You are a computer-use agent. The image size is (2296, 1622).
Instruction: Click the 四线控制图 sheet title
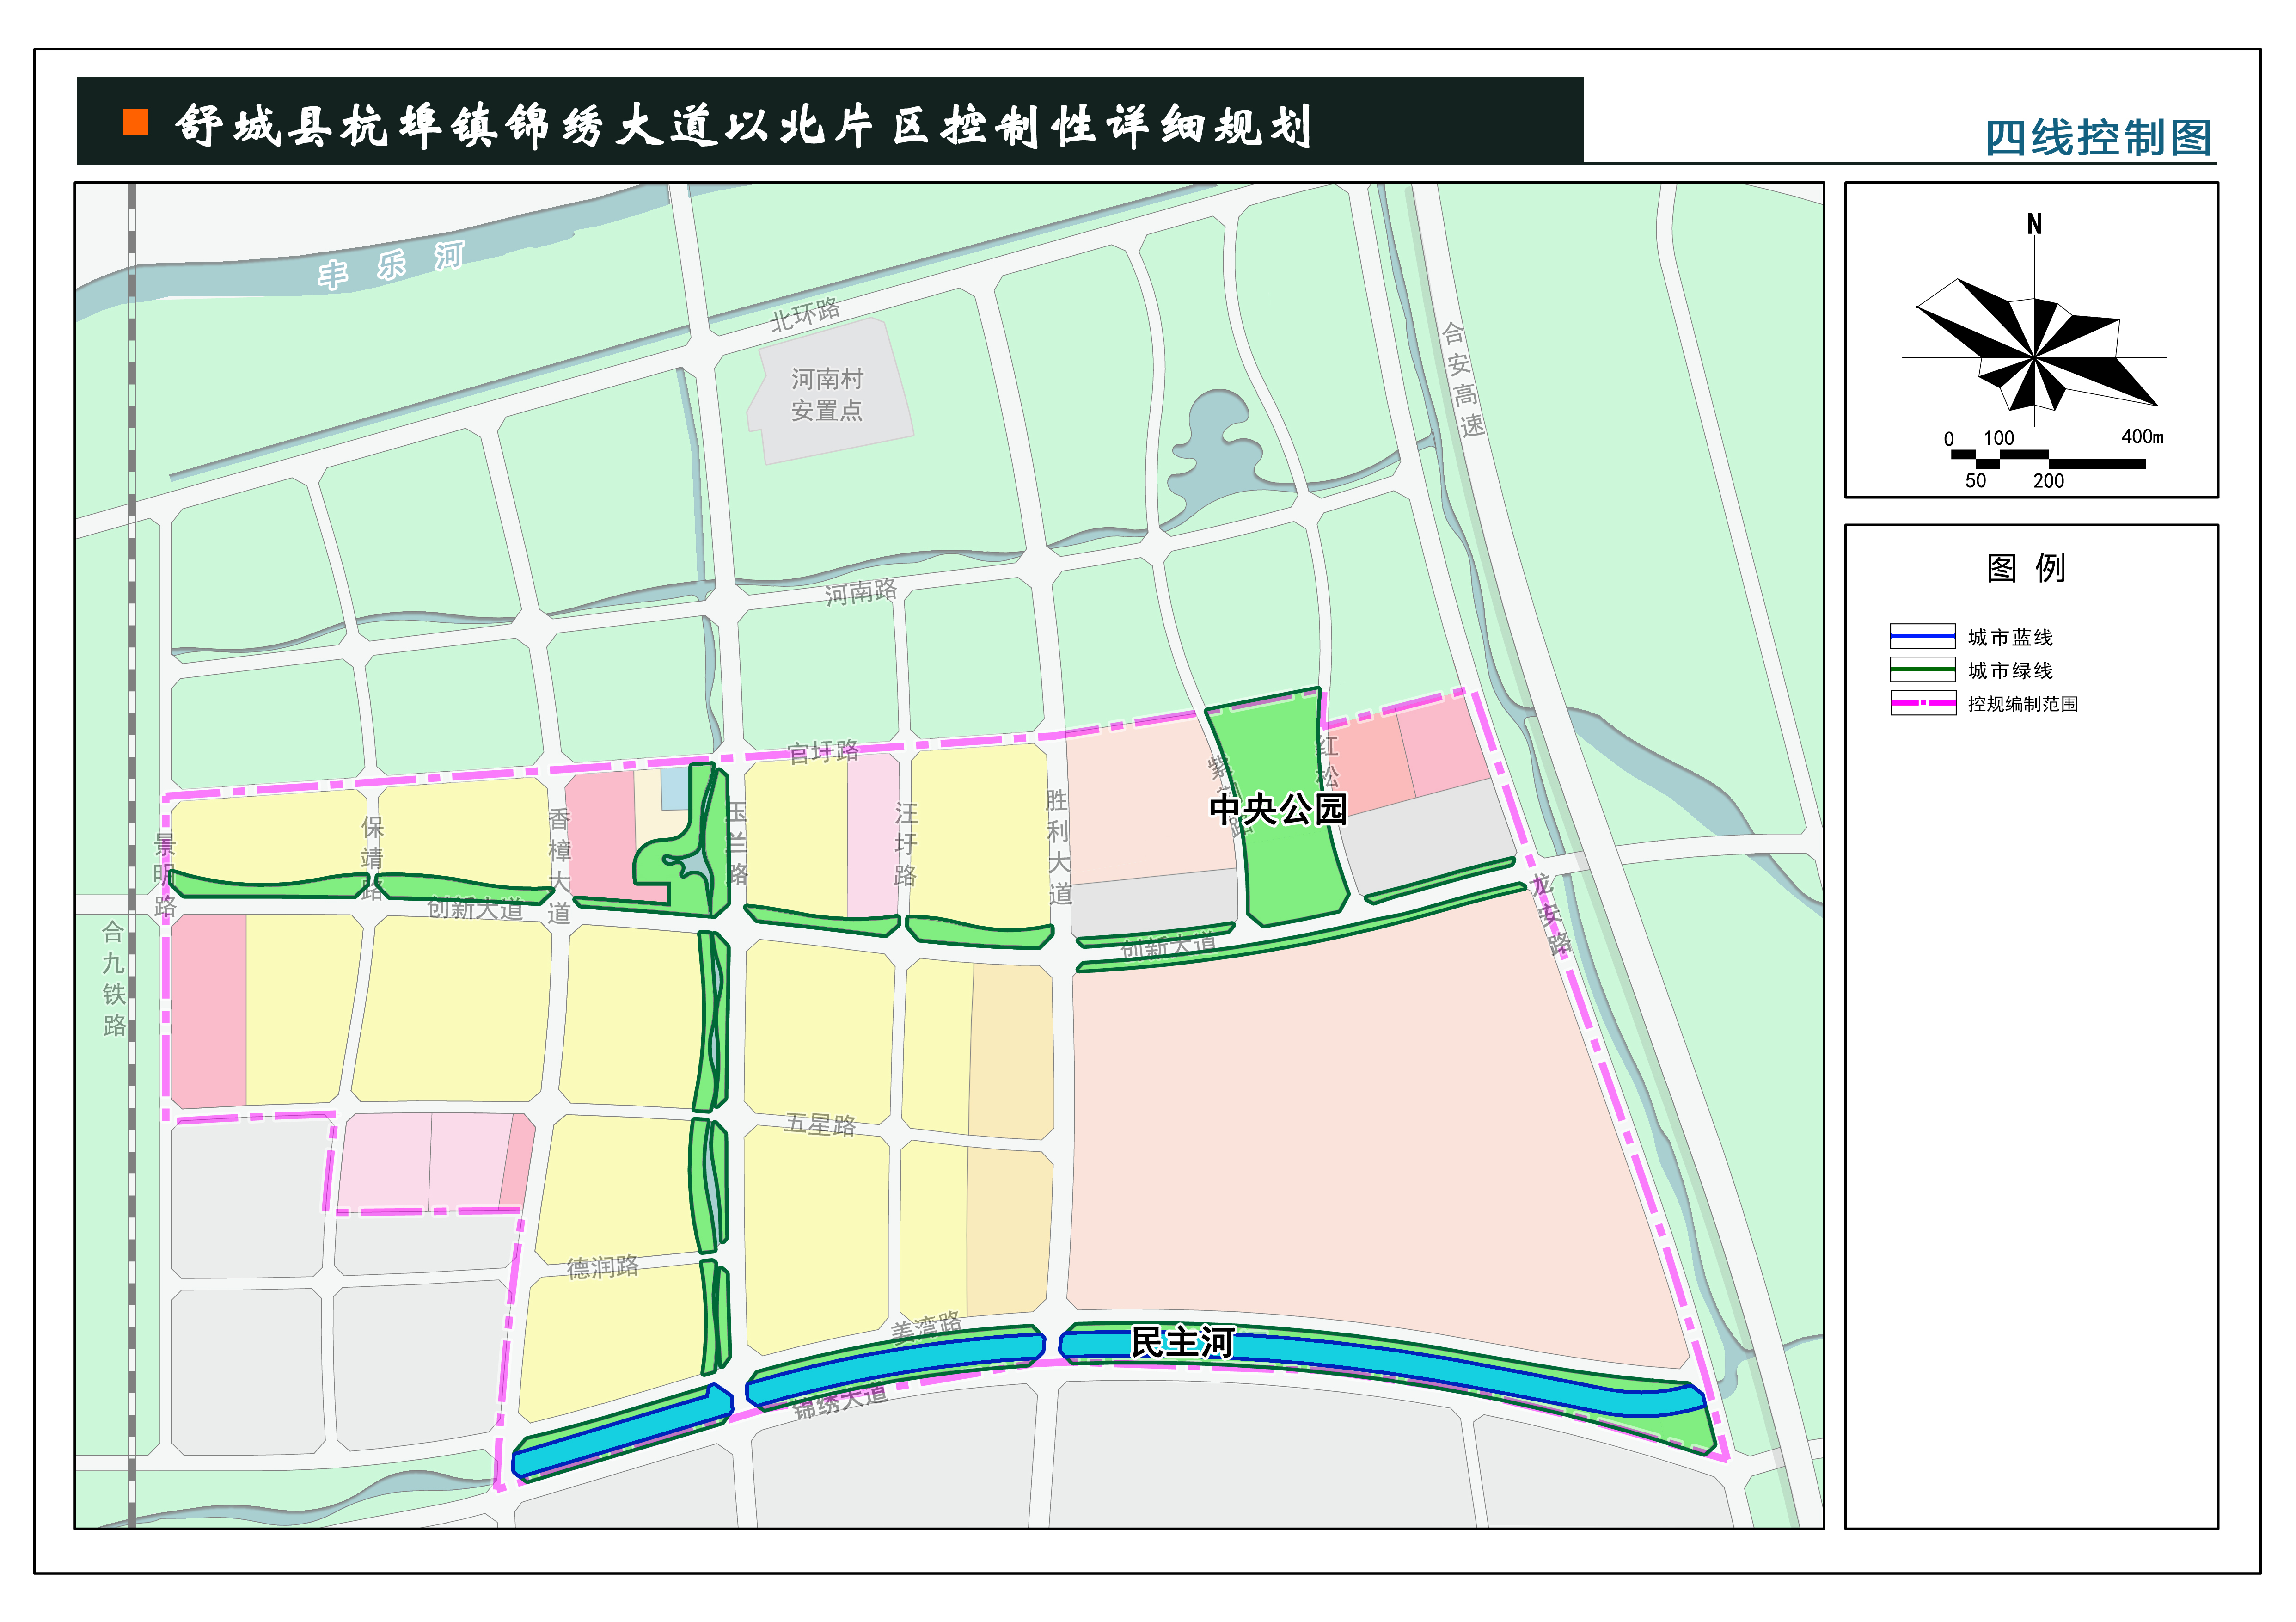pos(2098,138)
